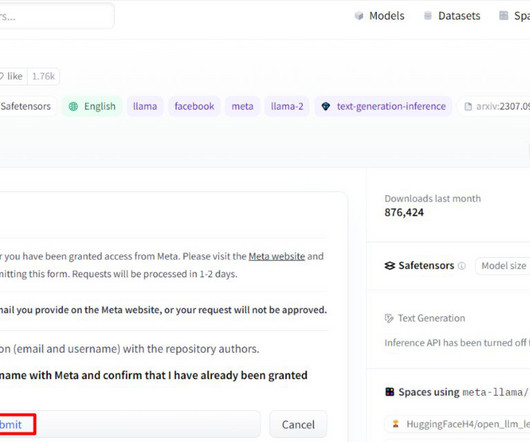The width and height of the screenshot is (530, 442).
Task: Click the Safetensors info icon
Action: [462, 266]
